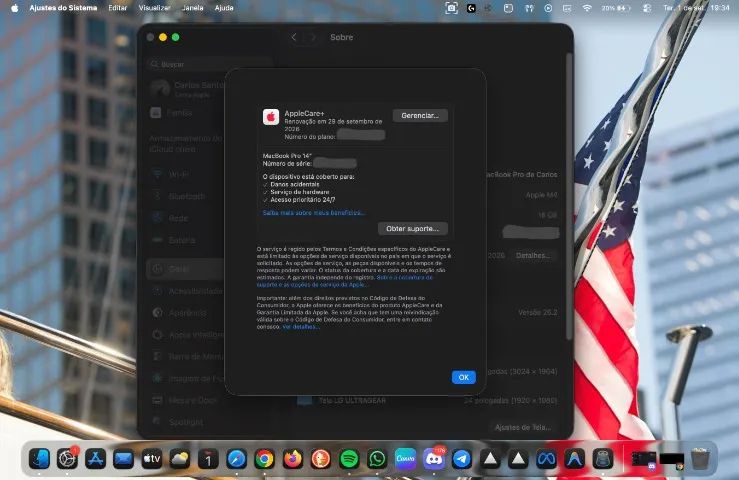Image resolution: width=739 pixels, height=480 pixels.
Task: Open the Mail app in the Dock
Action: pos(123,459)
